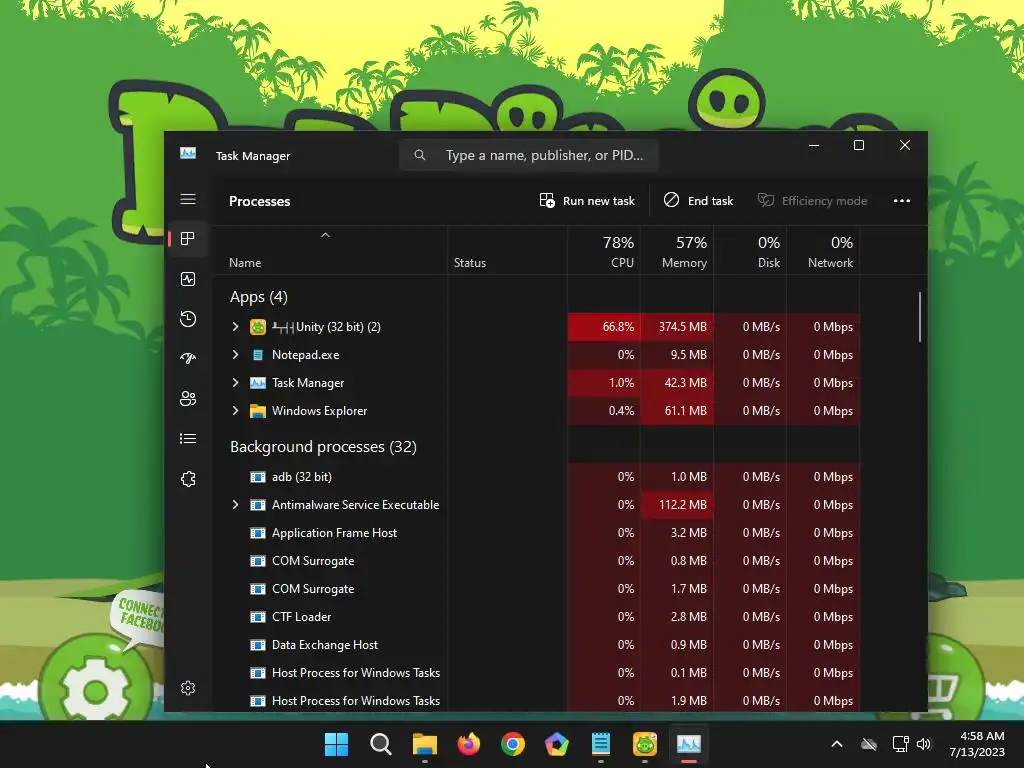Sort by the Name column header
The height and width of the screenshot is (768, 1024).
pos(330,251)
